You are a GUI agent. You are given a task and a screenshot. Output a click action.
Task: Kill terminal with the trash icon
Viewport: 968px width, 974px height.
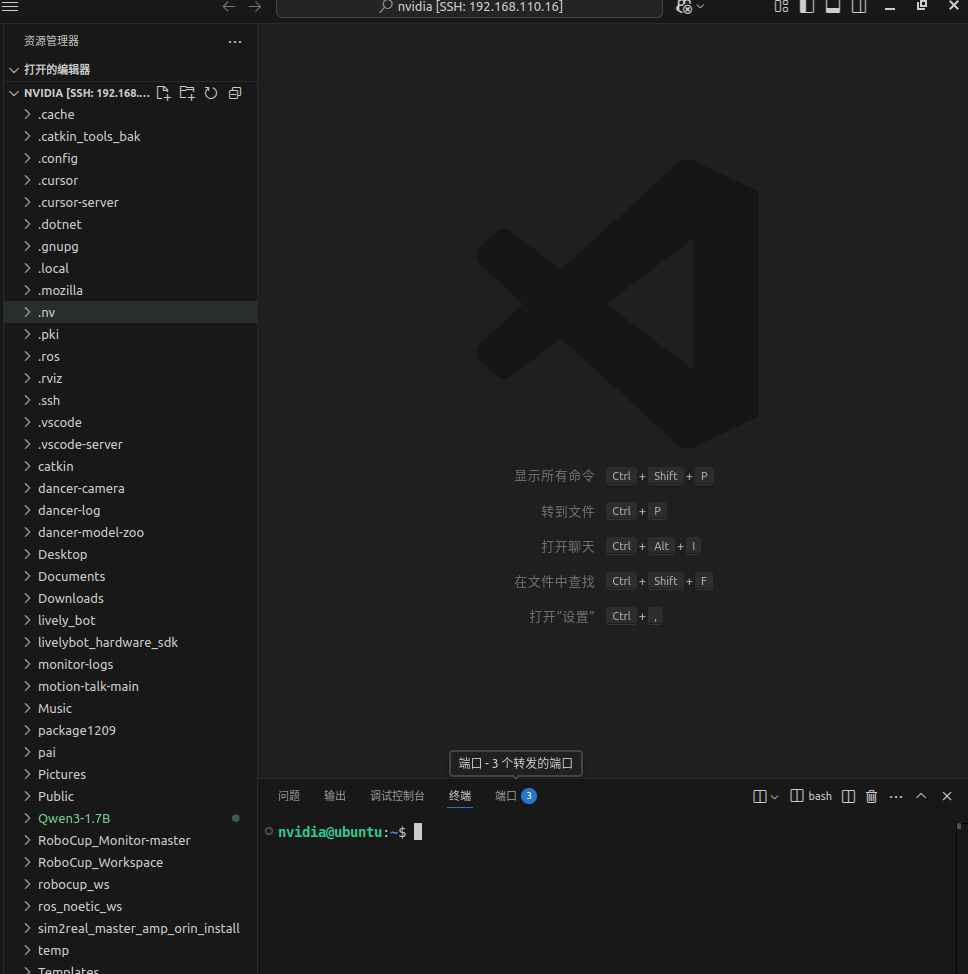tap(872, 796)
